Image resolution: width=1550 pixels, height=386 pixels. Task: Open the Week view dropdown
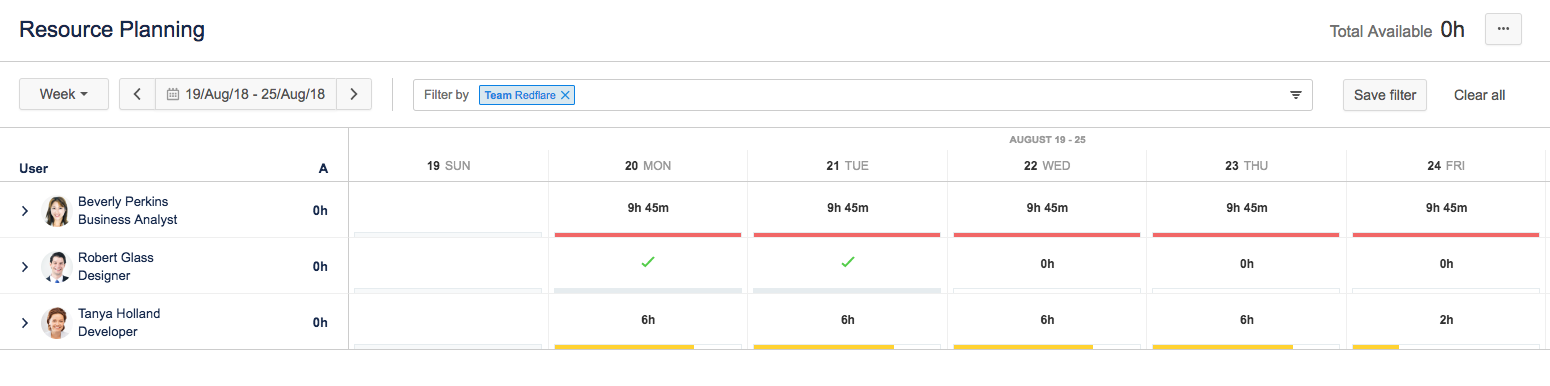click(64, 94)
